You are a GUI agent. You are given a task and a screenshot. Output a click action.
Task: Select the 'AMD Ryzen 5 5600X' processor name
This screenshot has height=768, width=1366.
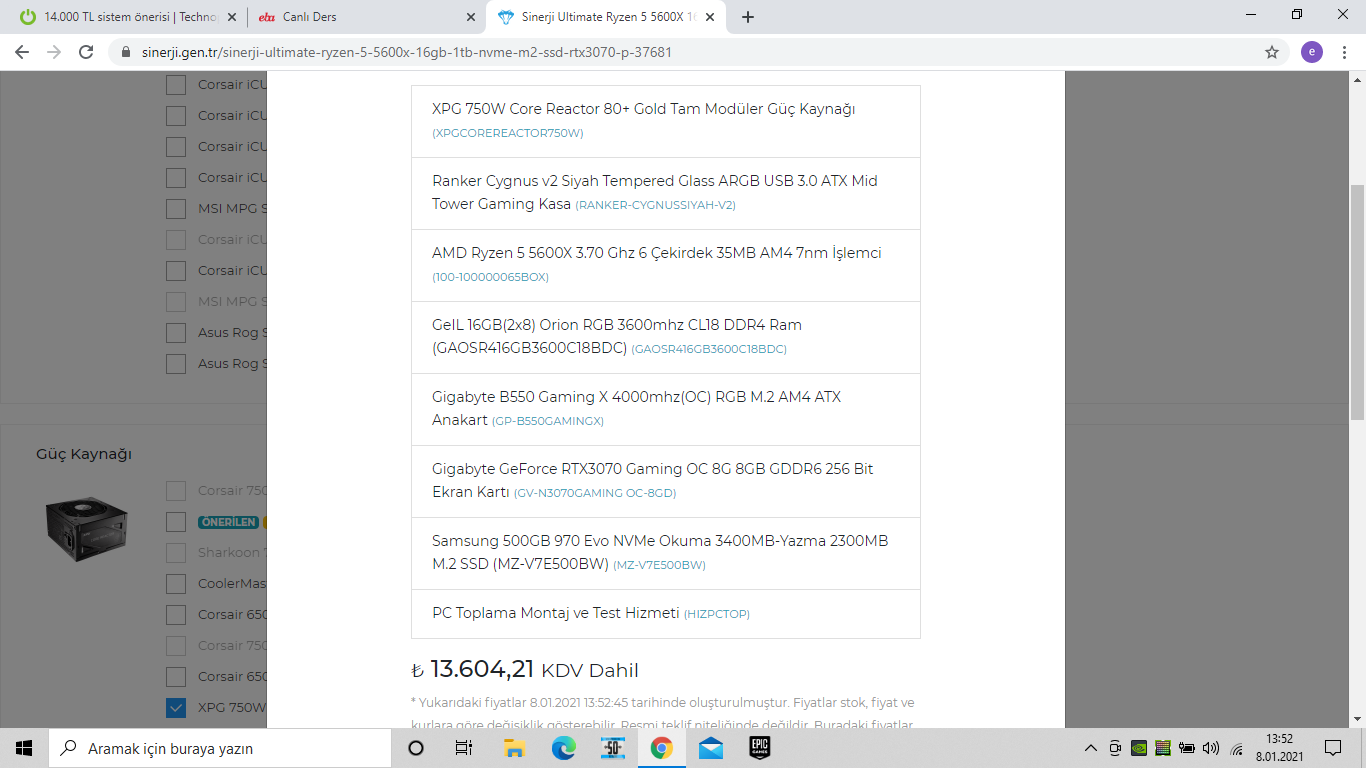coord(657,253)
